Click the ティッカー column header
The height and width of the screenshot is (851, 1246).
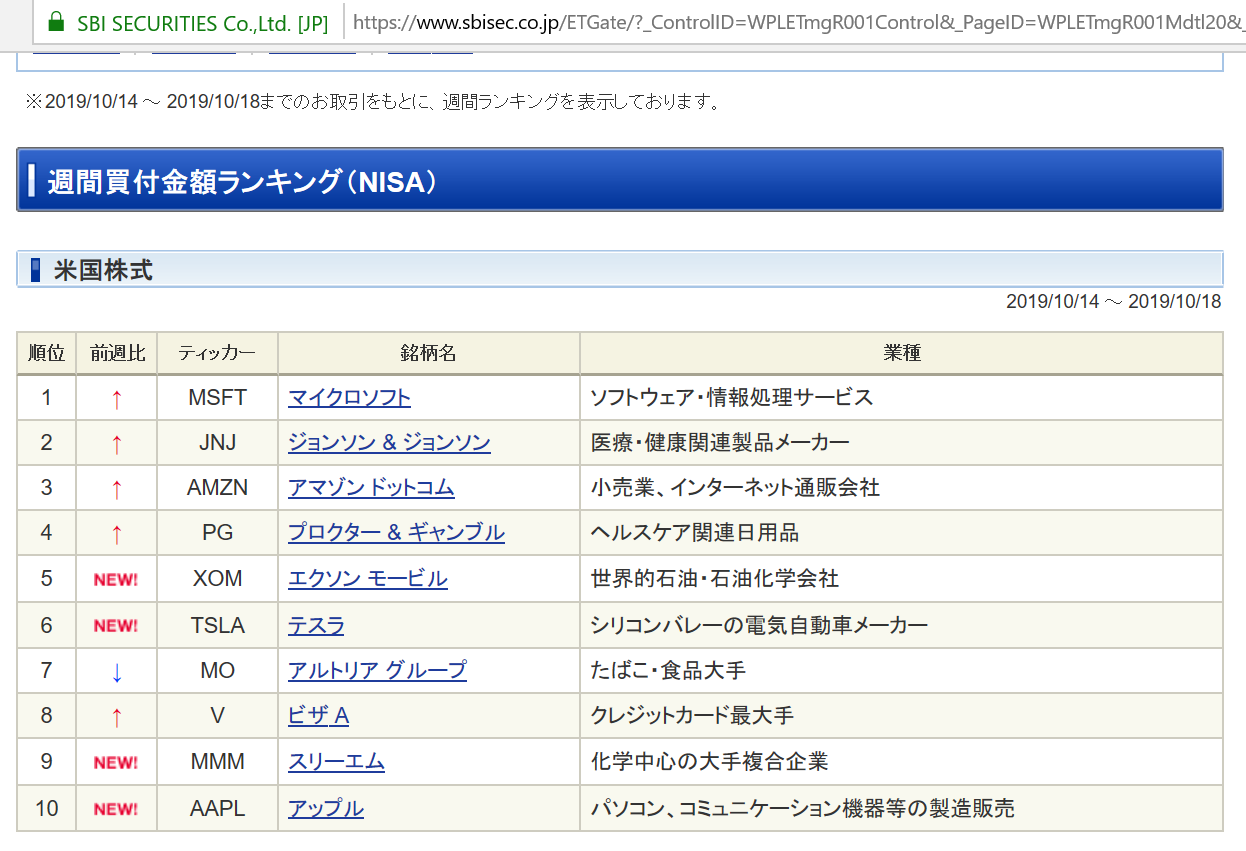pos(217,353)
